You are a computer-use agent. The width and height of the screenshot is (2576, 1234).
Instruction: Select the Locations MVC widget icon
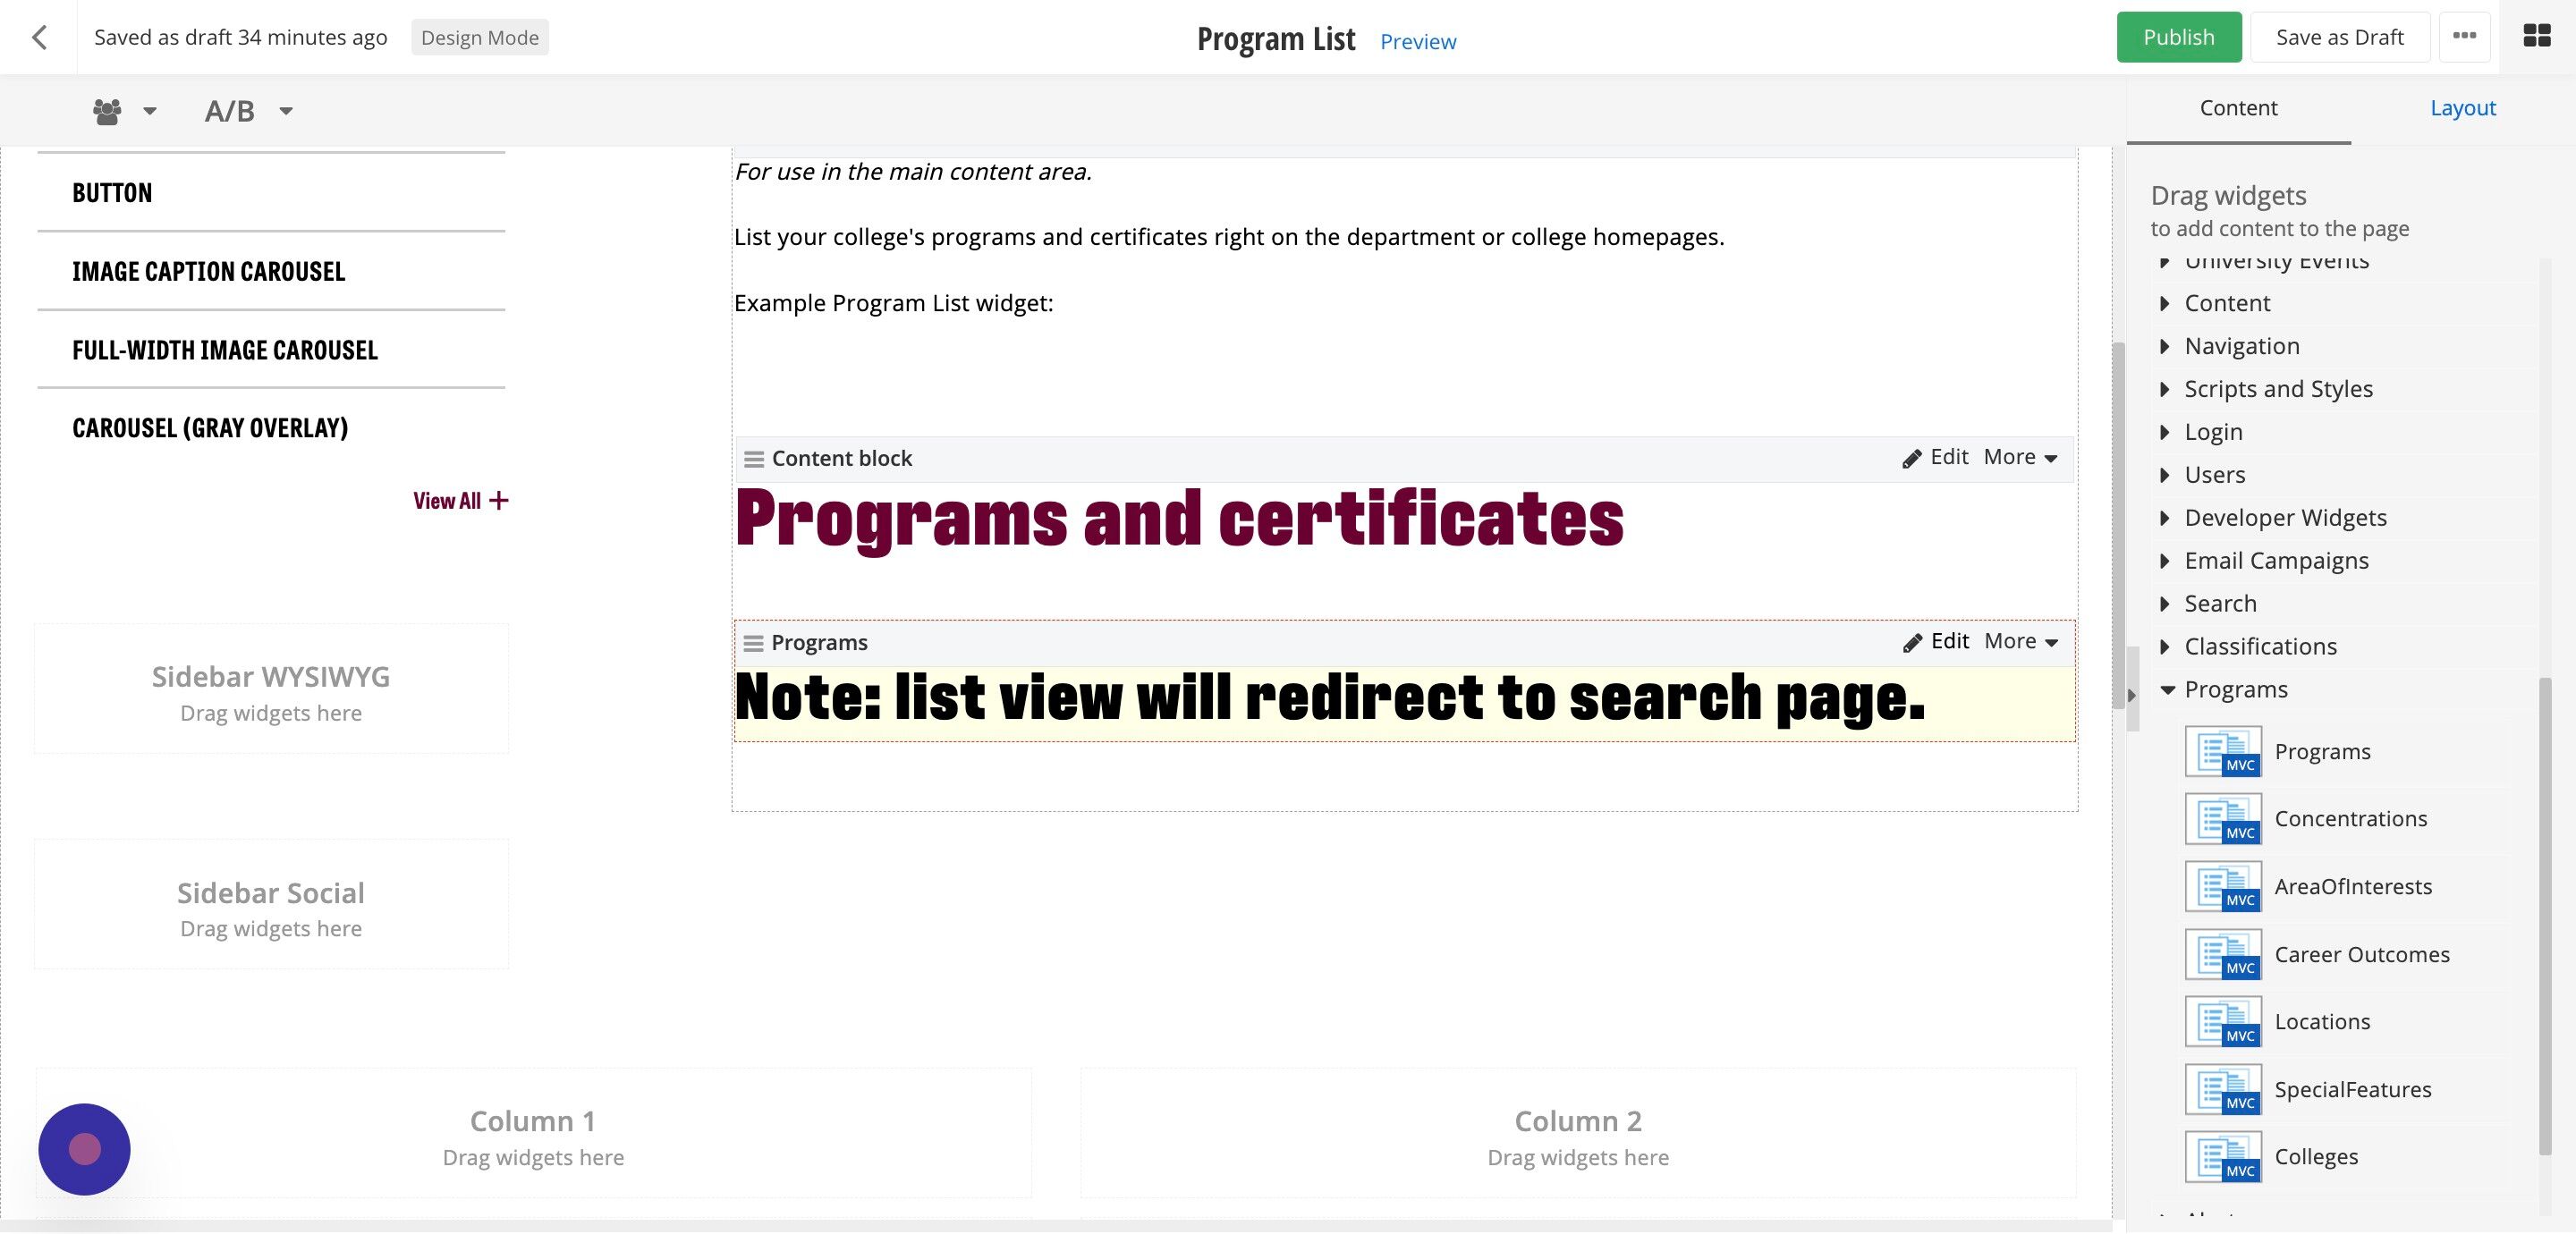click(2223, 1022)
